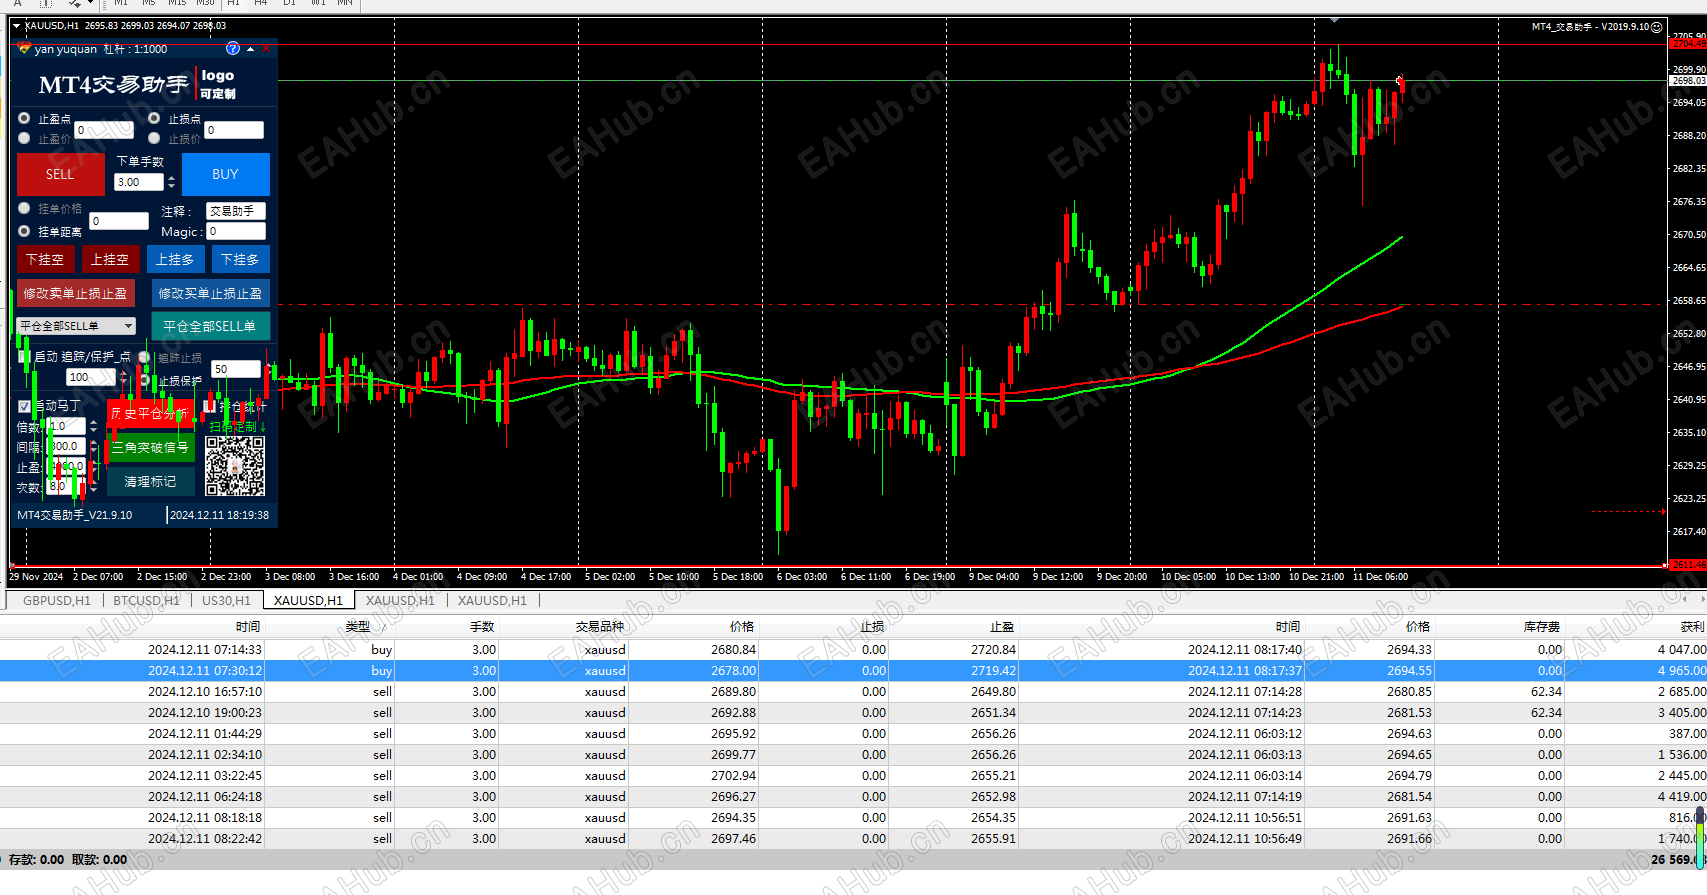Screen dimensions: 1707x895
Task: Open the chart menu triangle beside XAUUSD,H1
Action: 16,25
